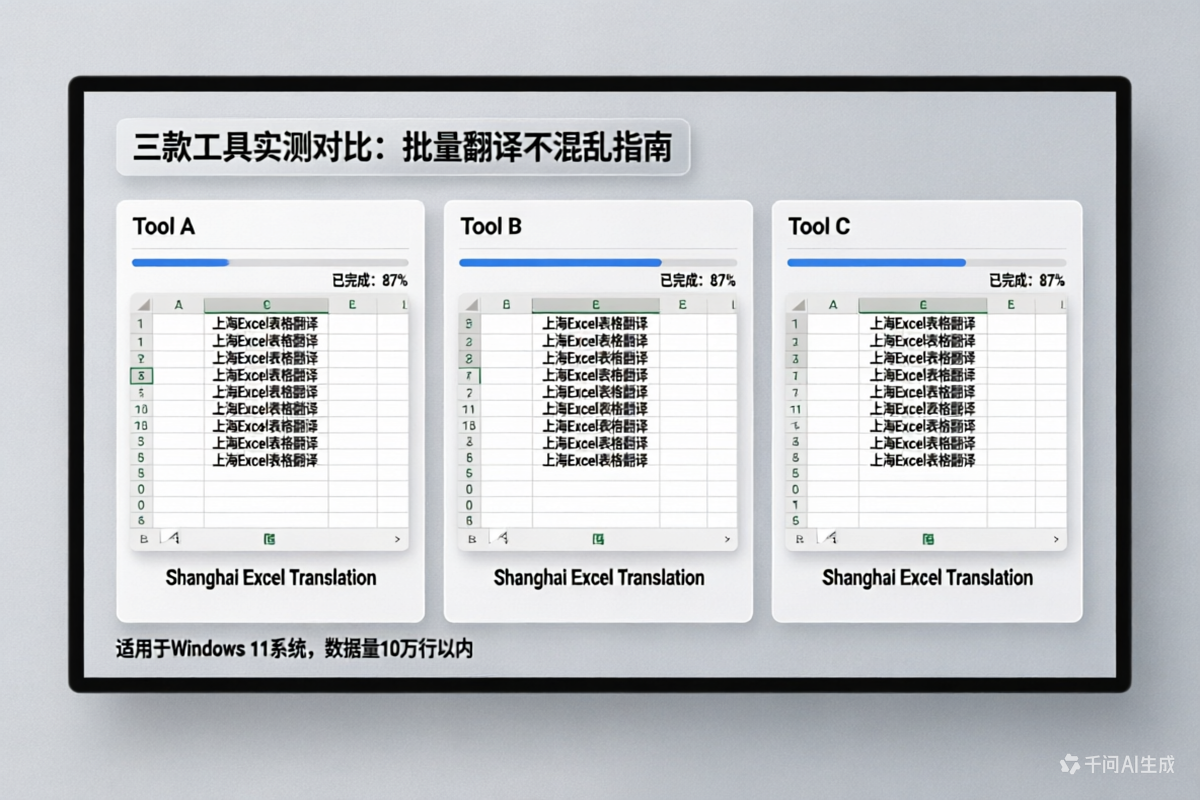Click Tool A's select-all corner triangle
Image resolution: width=1200 pixels, height=800 pixels.
143,305
